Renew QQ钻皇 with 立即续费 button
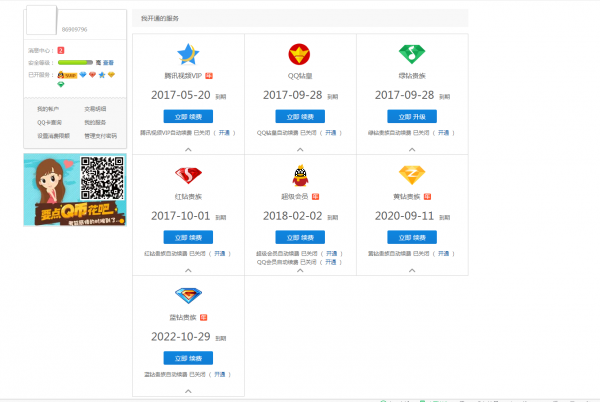This screenshot has height=402, width=600. tap(300, 116)
